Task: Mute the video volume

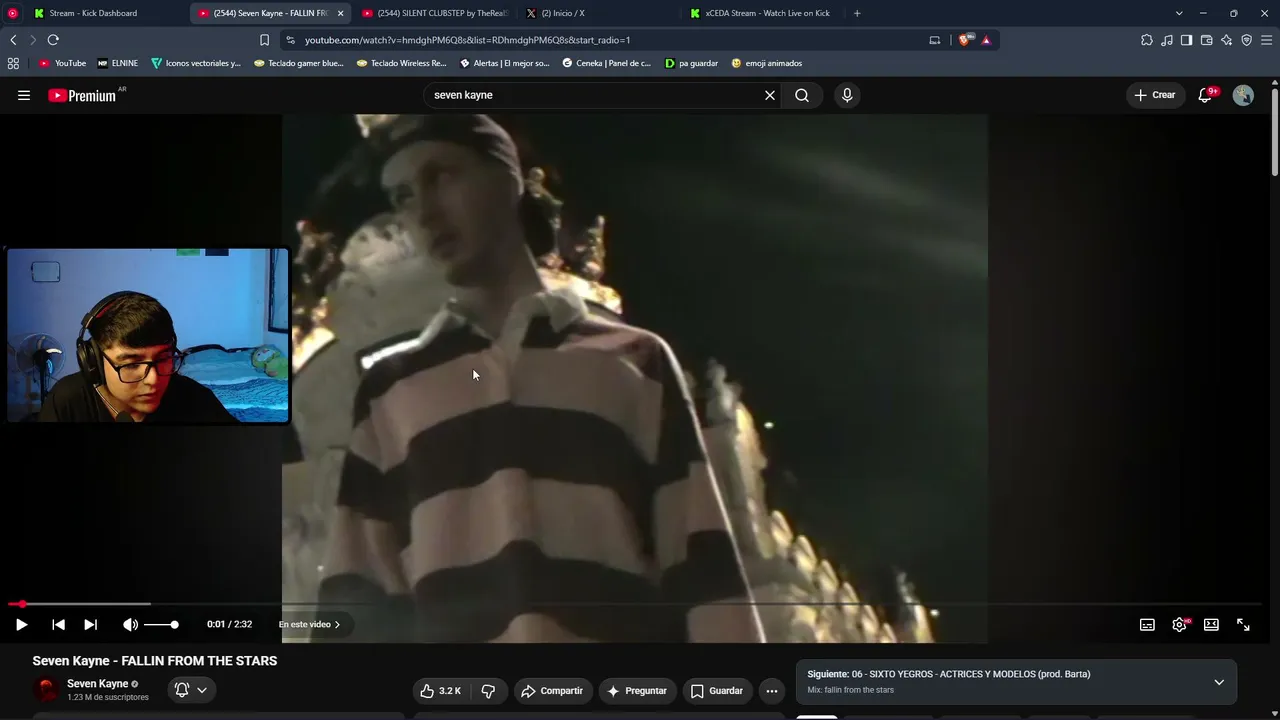Action: click(130, 624)
